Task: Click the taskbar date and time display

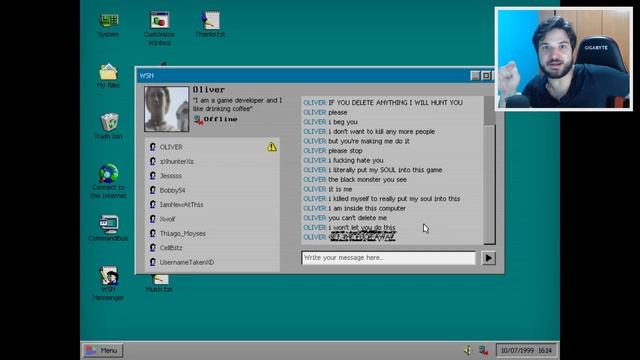Action: click(x=526, y=350)
